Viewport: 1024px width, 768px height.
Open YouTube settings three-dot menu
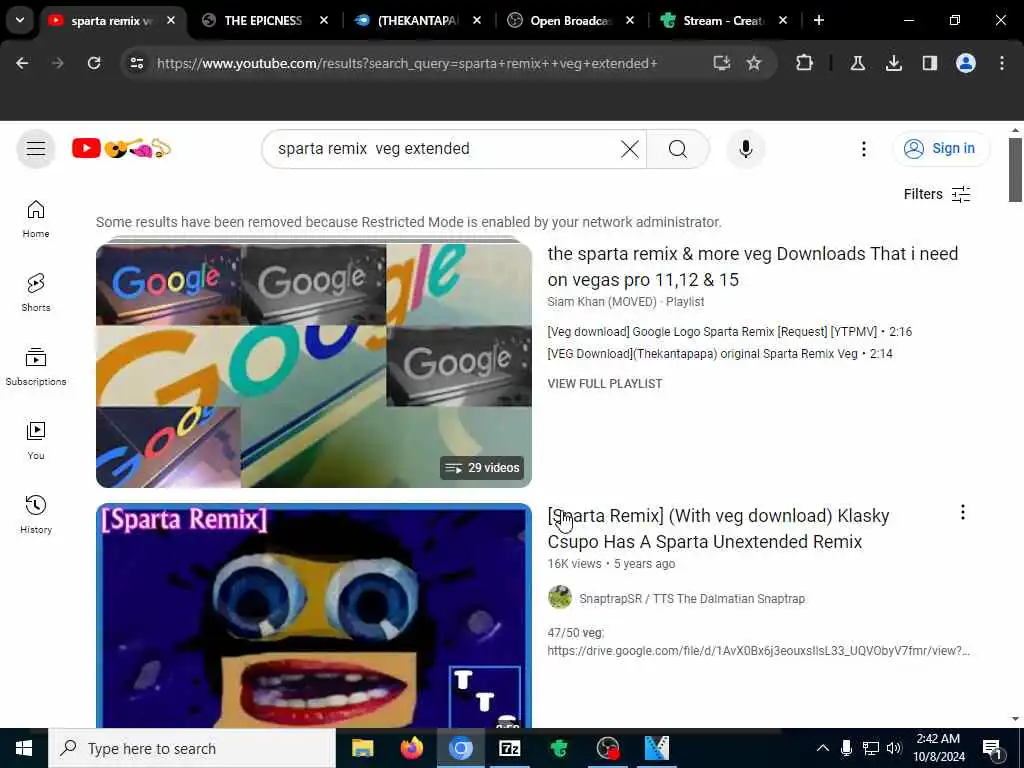(x=863, y=149)
